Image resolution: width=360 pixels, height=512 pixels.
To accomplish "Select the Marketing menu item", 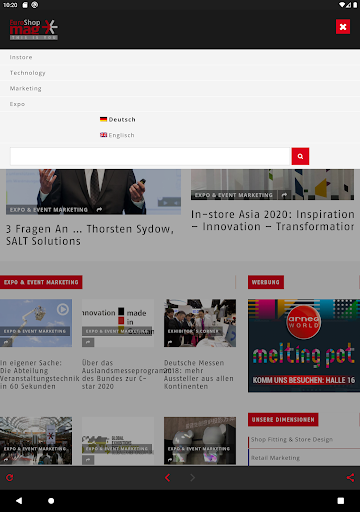I will (180, 88).
